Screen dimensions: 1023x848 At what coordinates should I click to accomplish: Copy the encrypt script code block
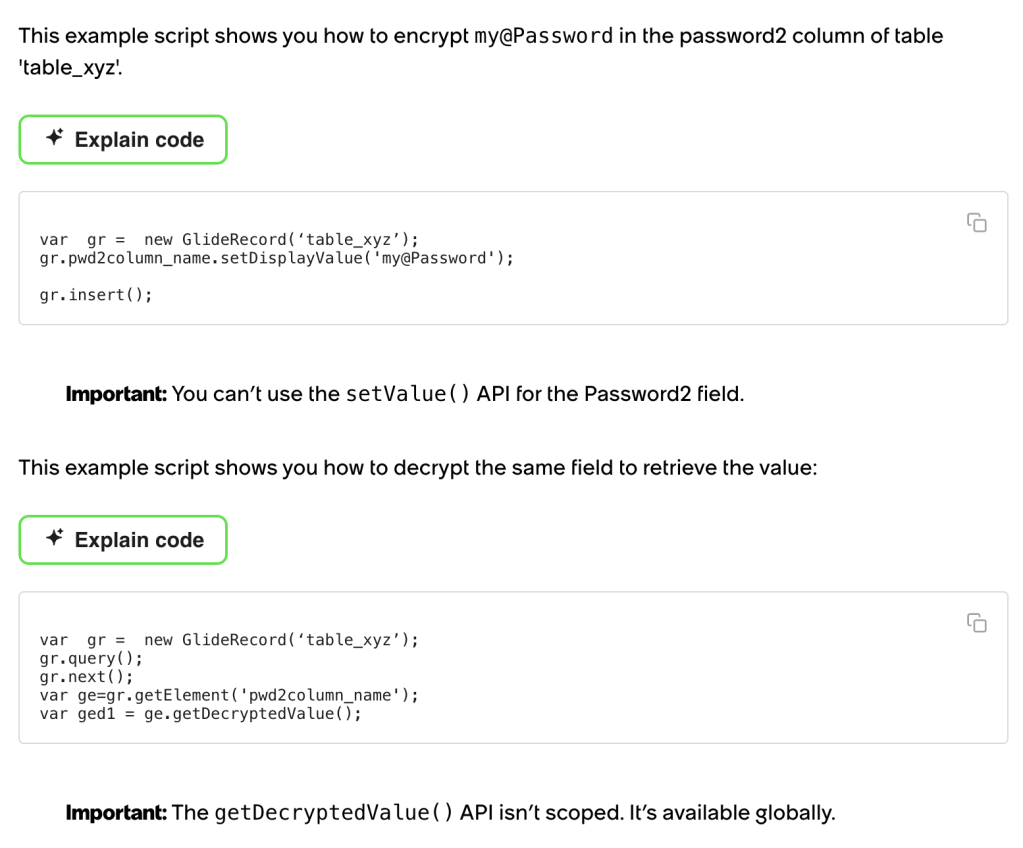click(x=977, y=222)
